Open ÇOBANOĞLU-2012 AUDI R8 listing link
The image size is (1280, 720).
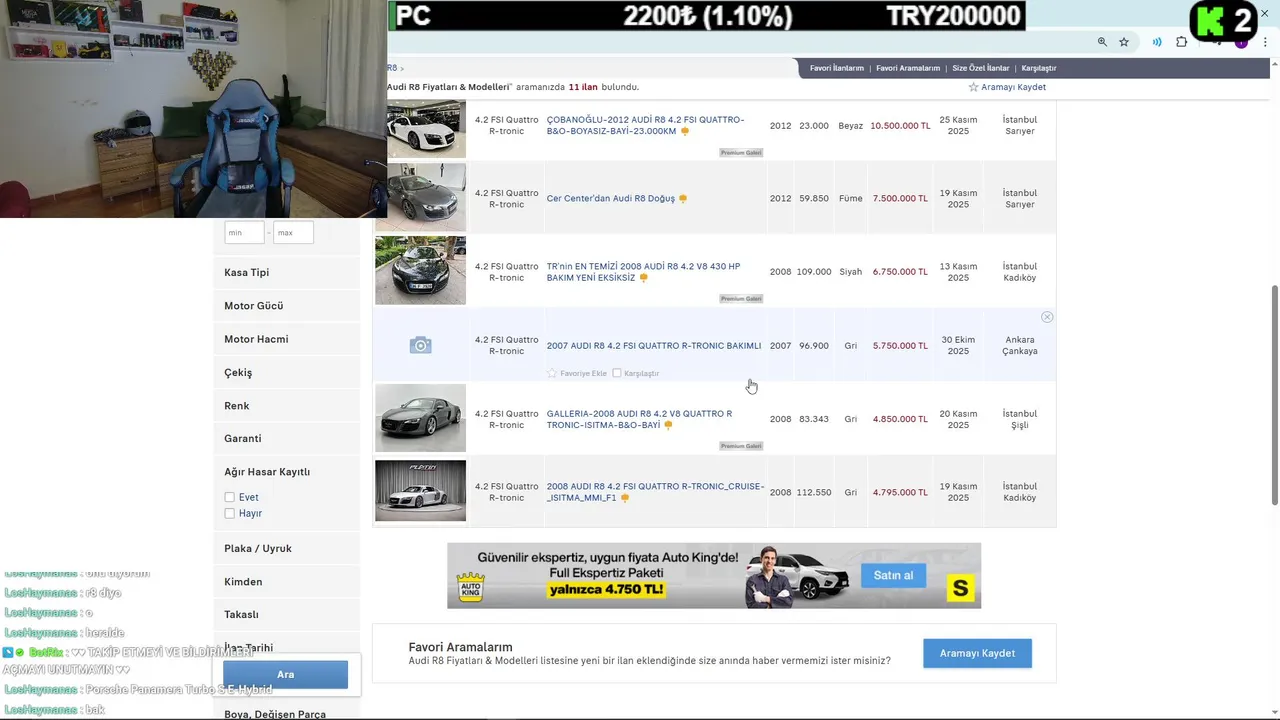pyautogui.click(x=645, y=125)
